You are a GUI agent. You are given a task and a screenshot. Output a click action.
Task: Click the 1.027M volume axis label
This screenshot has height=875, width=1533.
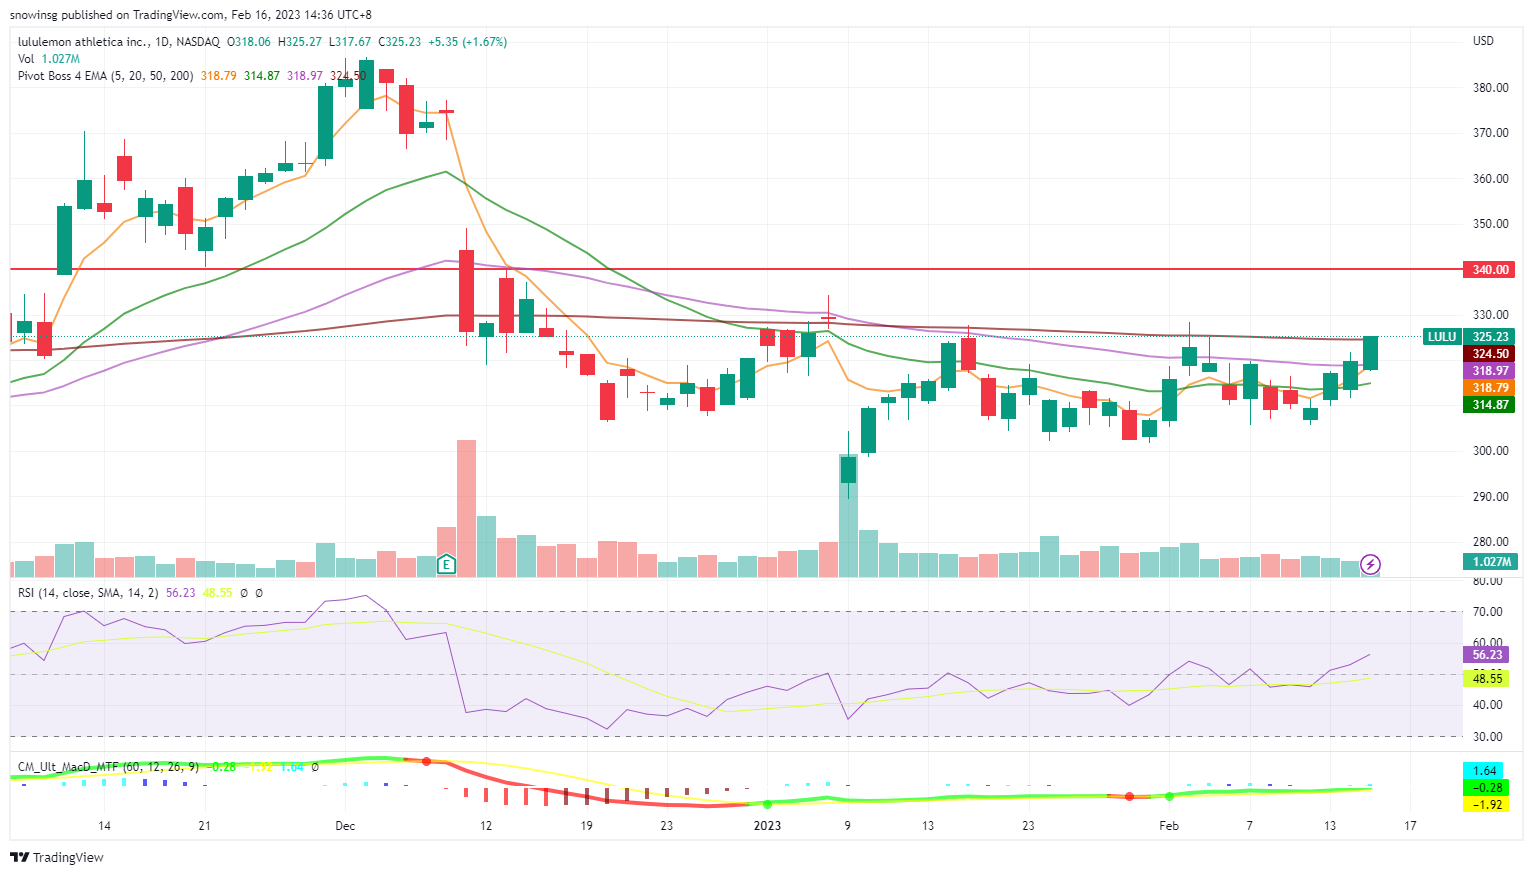(x=1489, y=562)
